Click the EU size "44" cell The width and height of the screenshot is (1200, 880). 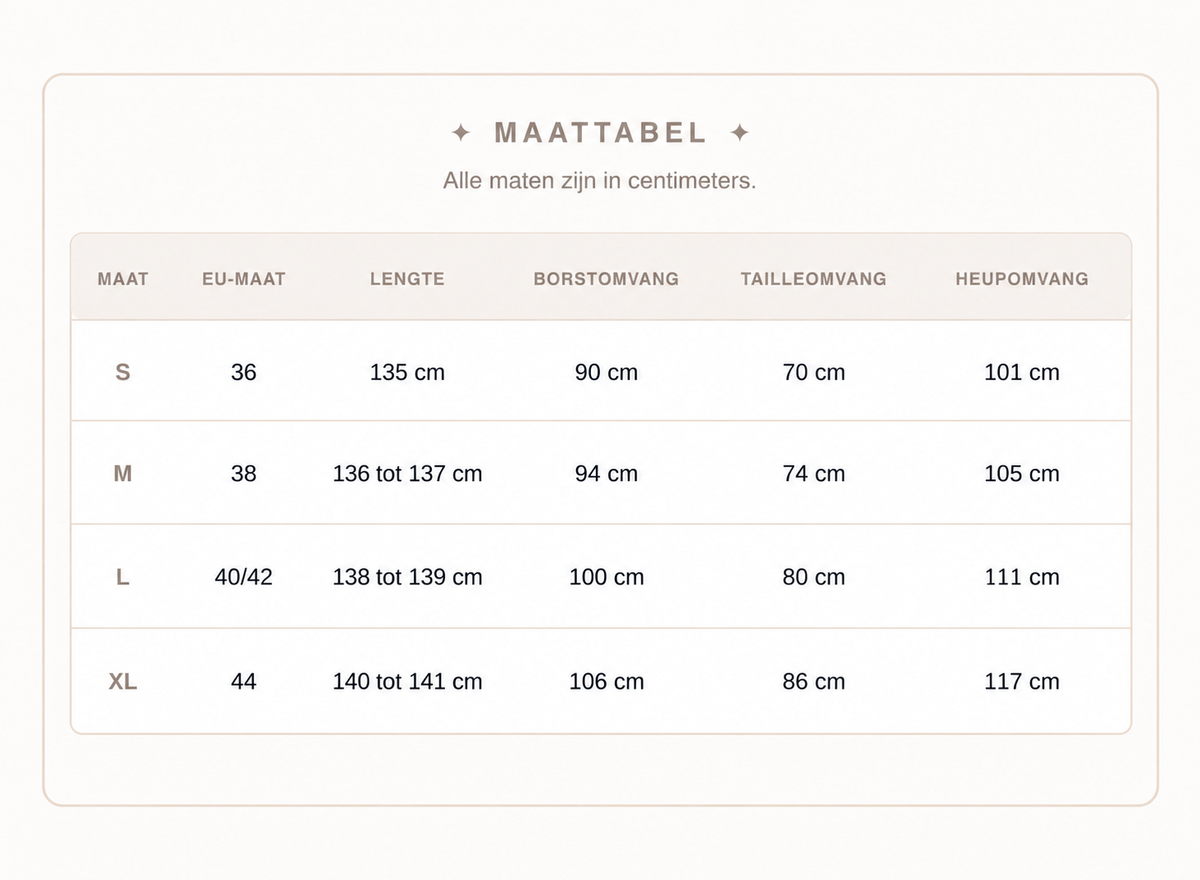pyautogui.click(x=244, y=682)
